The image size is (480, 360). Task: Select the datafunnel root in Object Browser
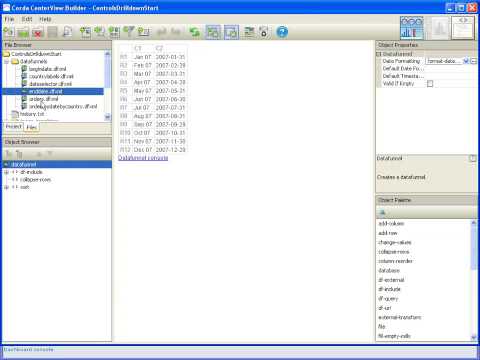coord(23,164)
